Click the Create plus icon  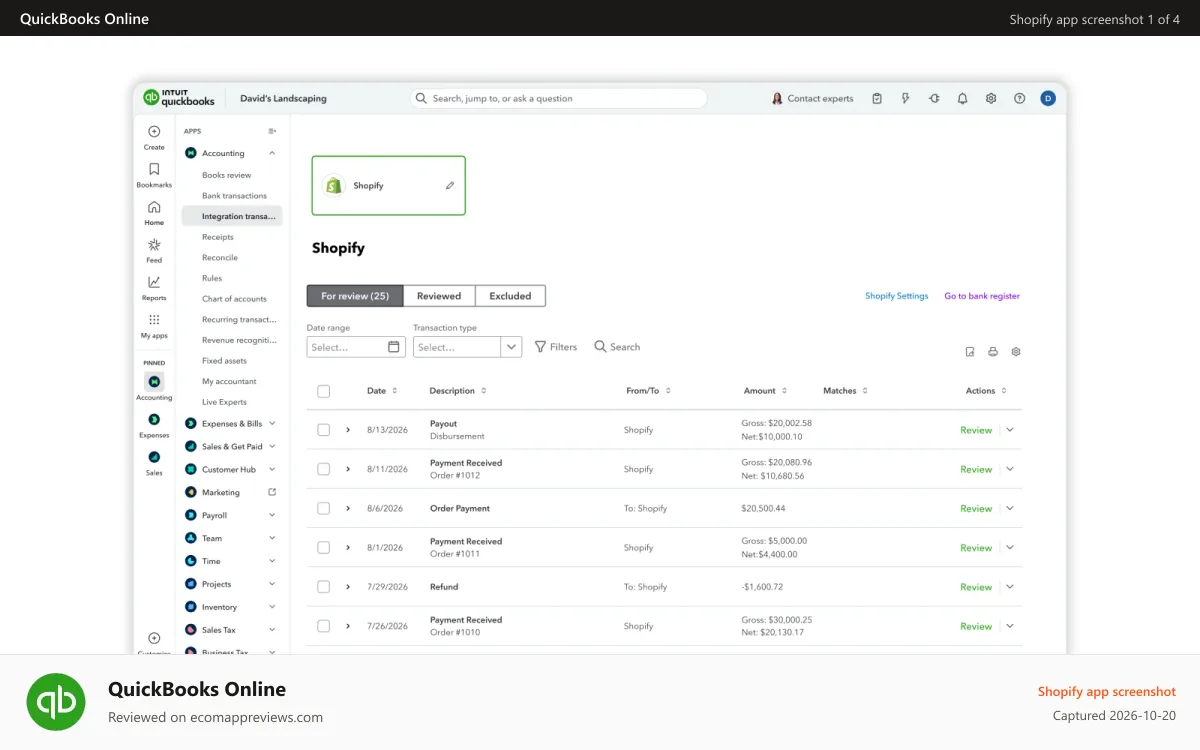click(154, 131)
